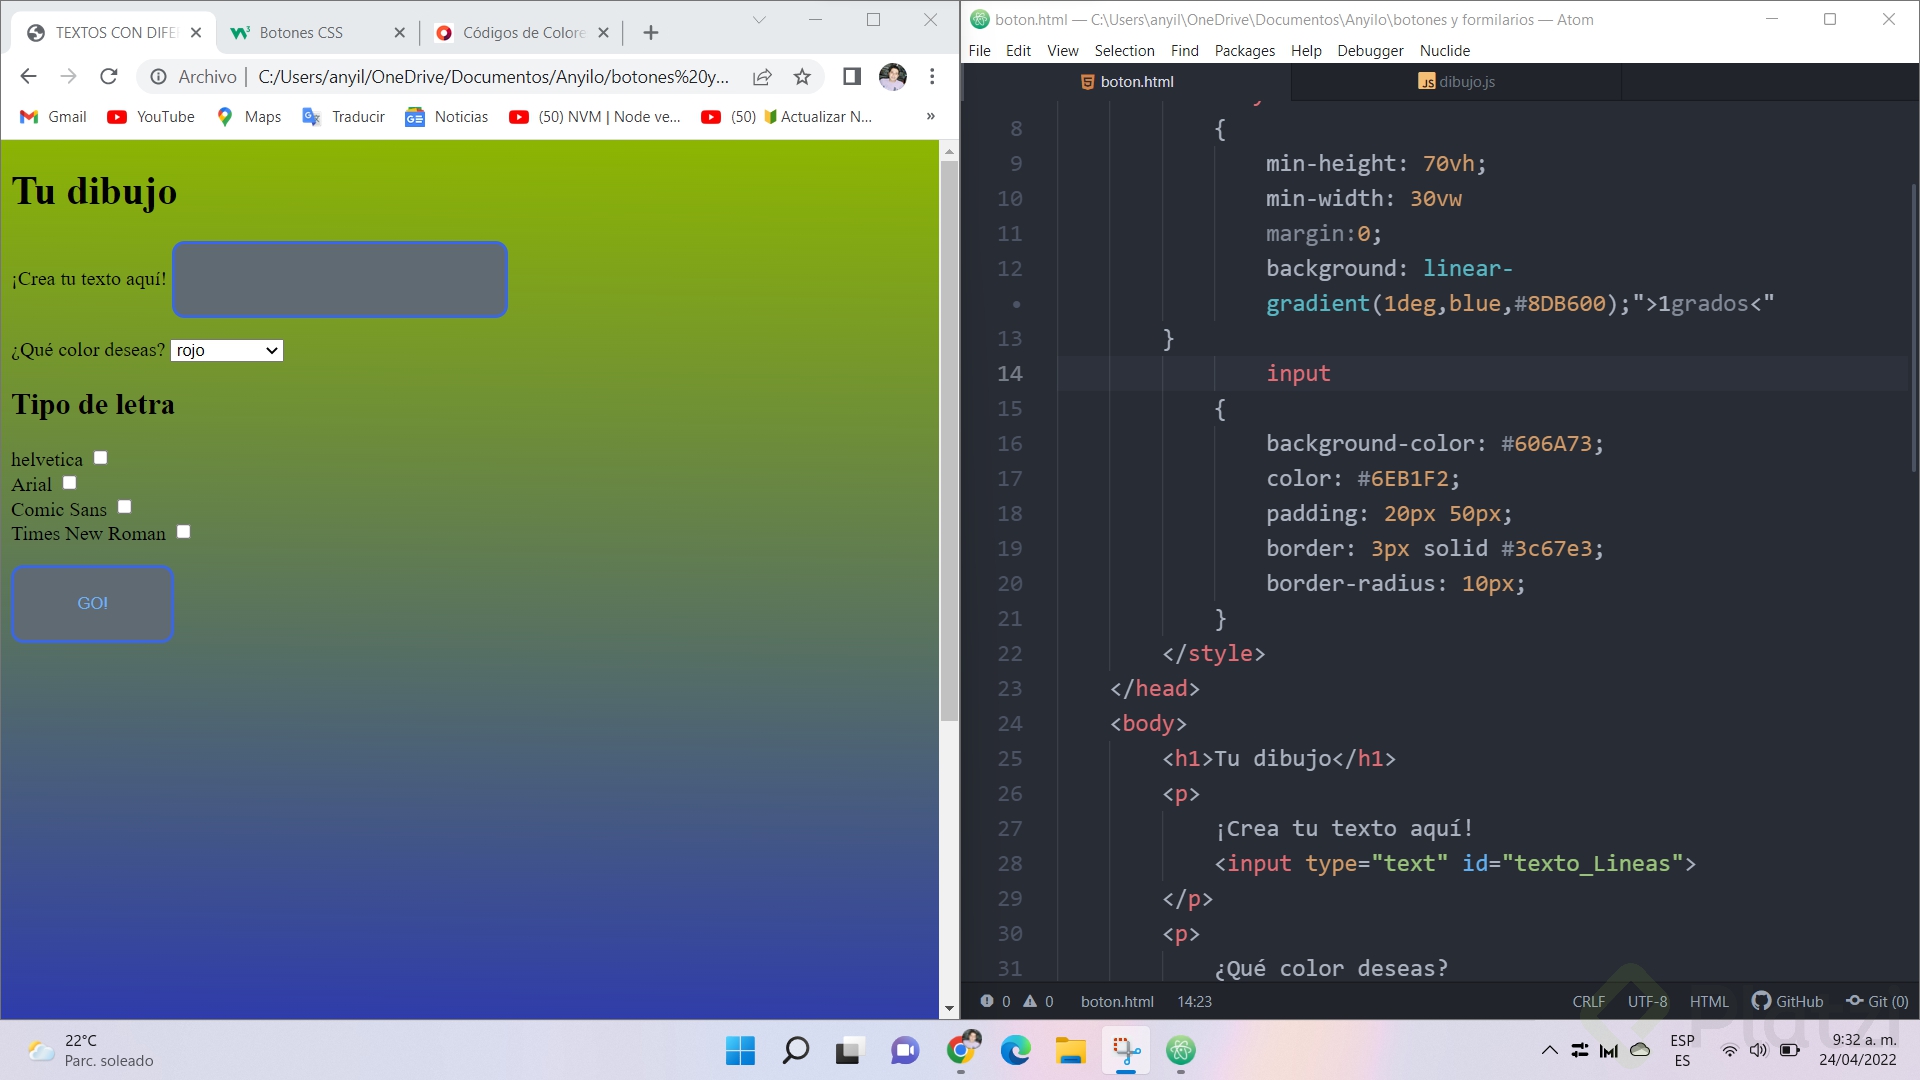Check the Arial checkbox
Image resolution: width=1920 pixels, height=1080 pixels.
point(69,482)
